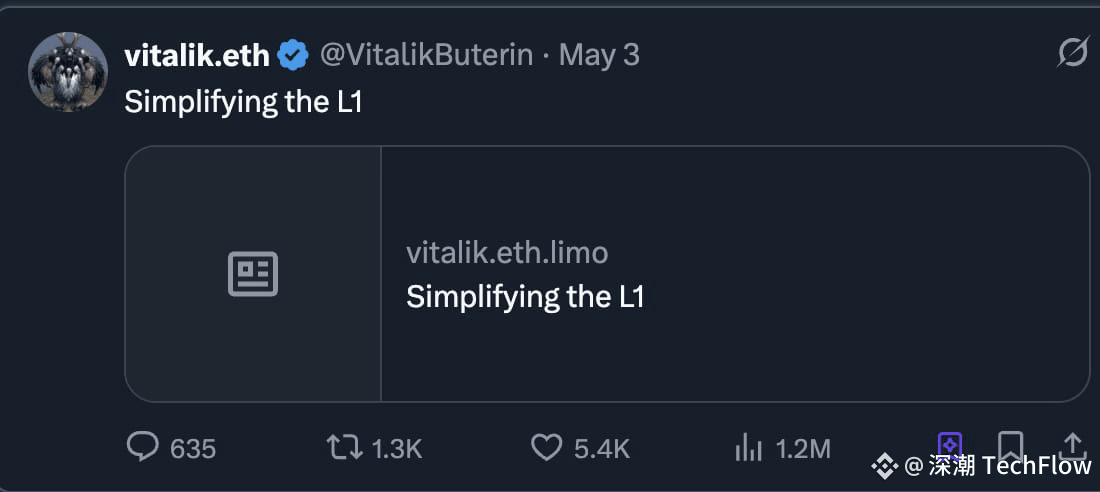Click the vitalik.eth display name
This screenshot has height=492, width=1100.
[x=197, y=55]
